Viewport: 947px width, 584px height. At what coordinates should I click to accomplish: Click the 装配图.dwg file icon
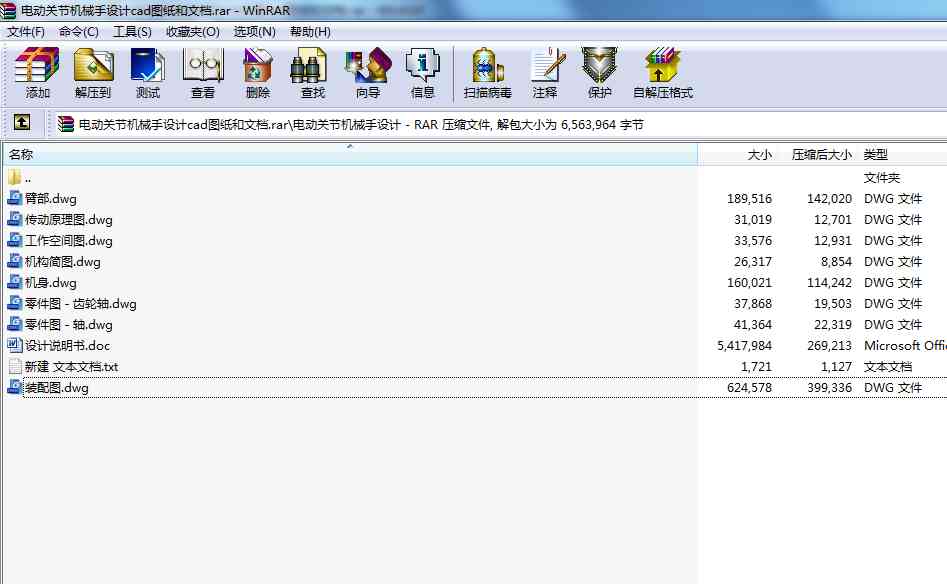[14, 387]
